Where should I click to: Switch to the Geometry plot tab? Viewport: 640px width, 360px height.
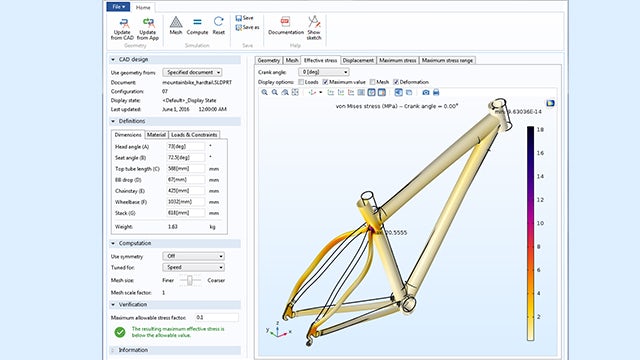pyautogui.click(x=269, y=60)
